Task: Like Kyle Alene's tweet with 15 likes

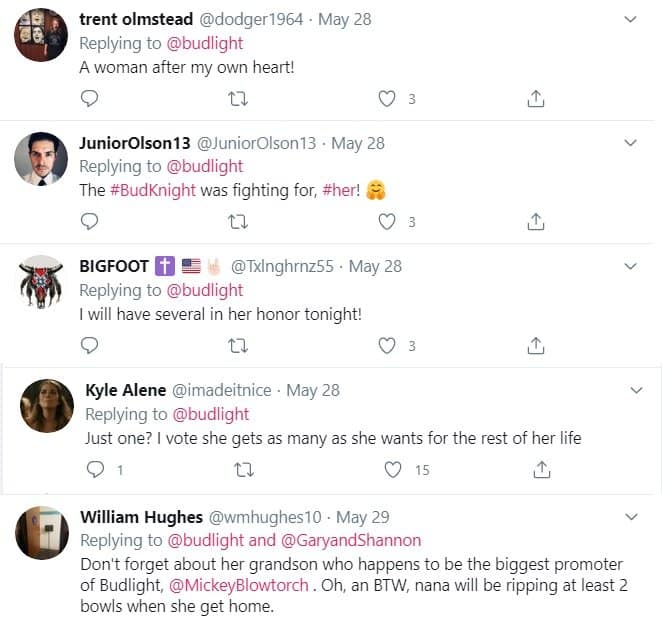Action: click(x=393, y=468)
